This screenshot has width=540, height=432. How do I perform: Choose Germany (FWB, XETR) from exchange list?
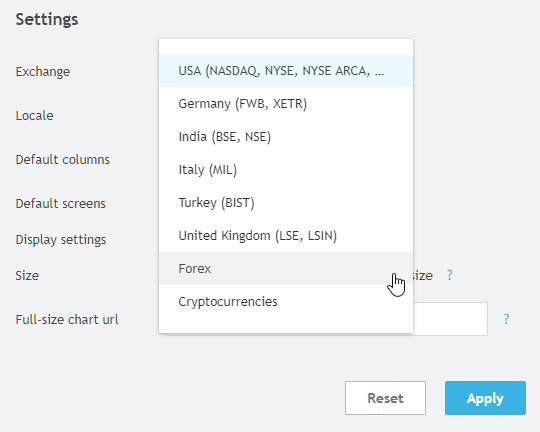286,104
